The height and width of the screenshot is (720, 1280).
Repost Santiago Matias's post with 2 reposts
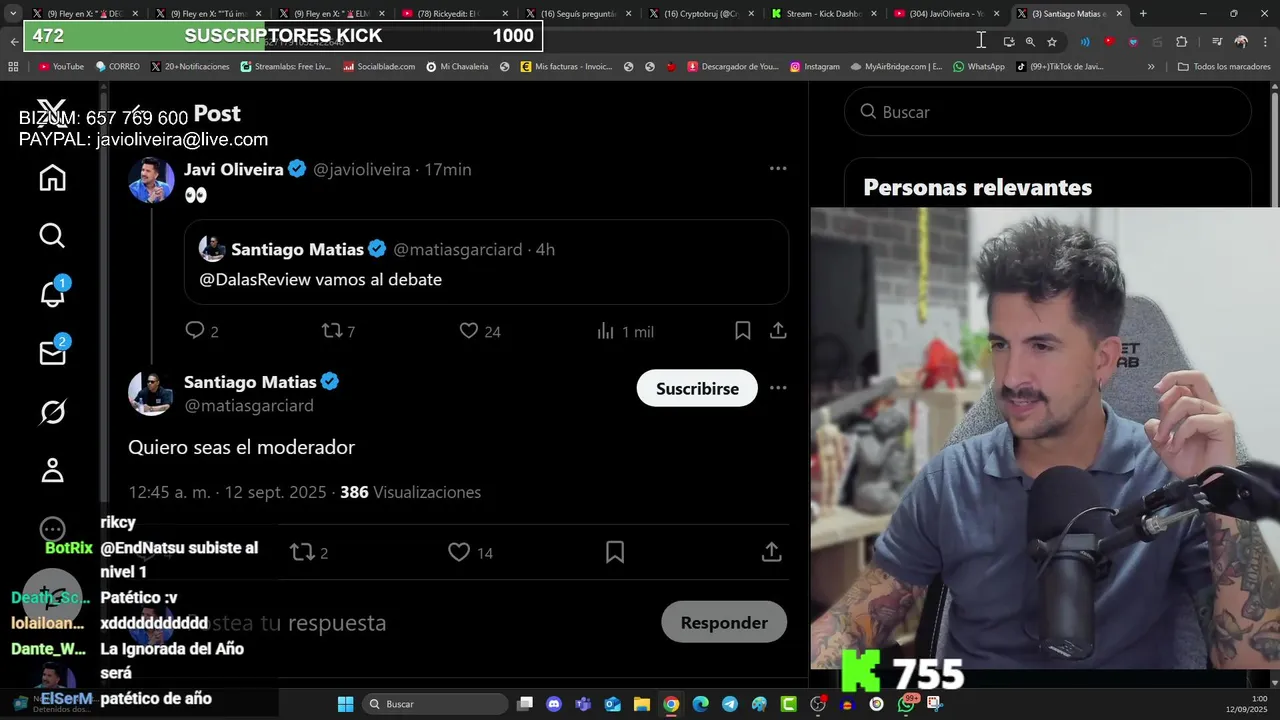(309, 552)
